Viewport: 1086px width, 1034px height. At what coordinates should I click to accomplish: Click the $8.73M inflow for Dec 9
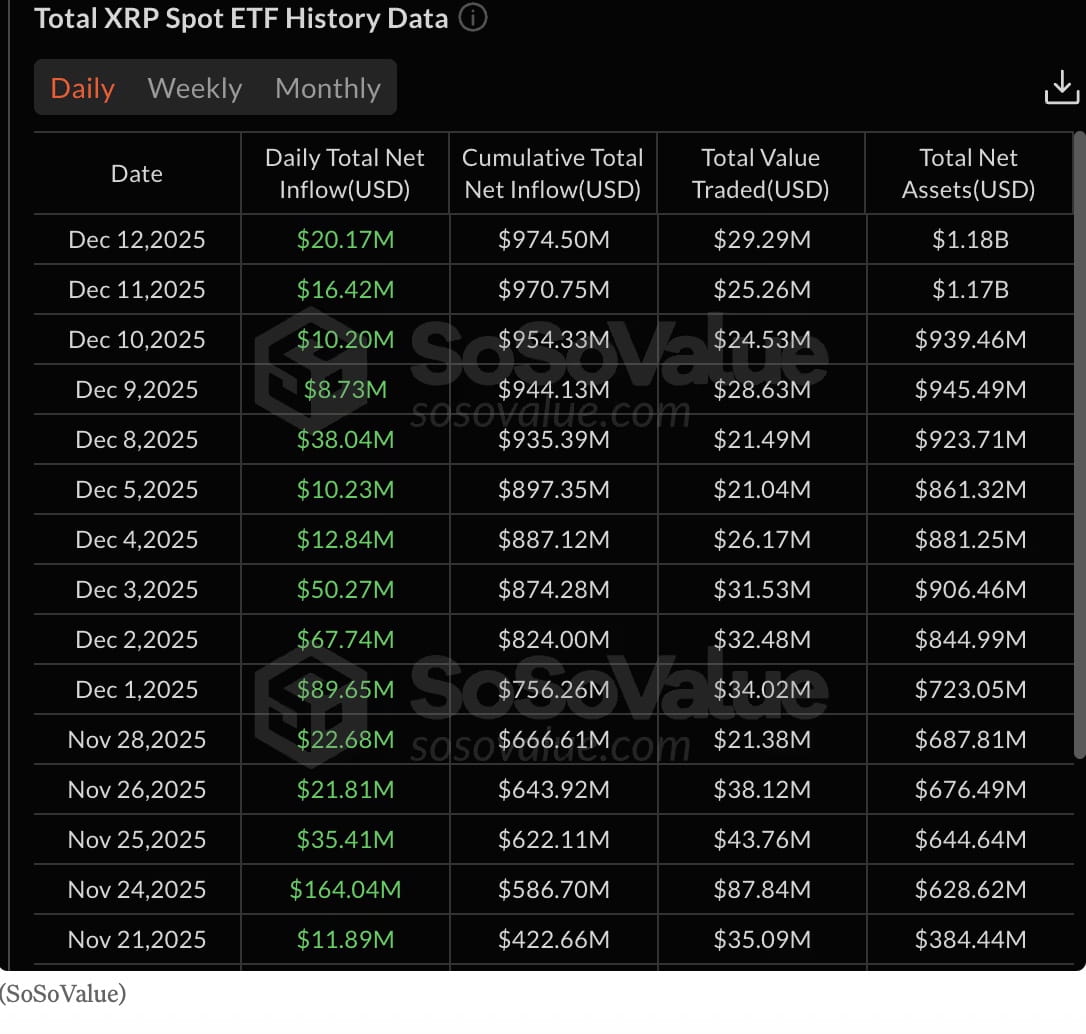(344, 389)
